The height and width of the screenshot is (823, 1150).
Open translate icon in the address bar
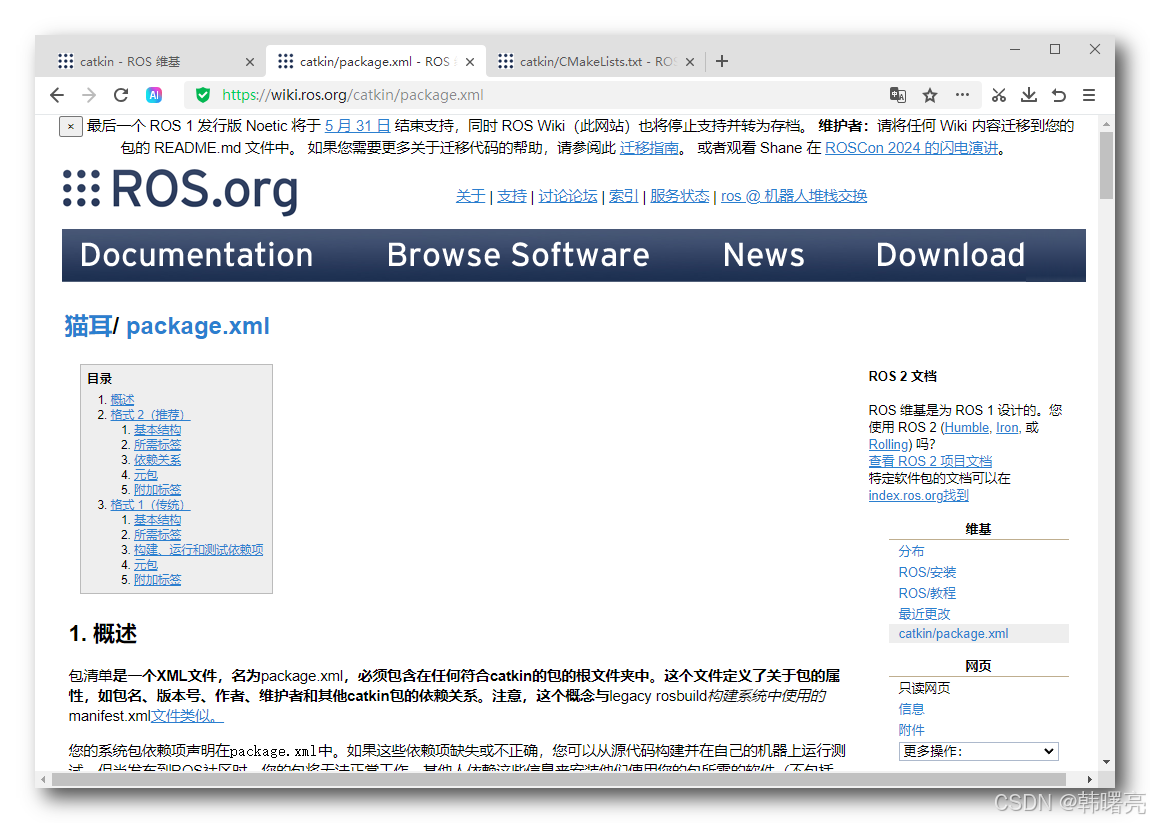click(x=897, y=95)
